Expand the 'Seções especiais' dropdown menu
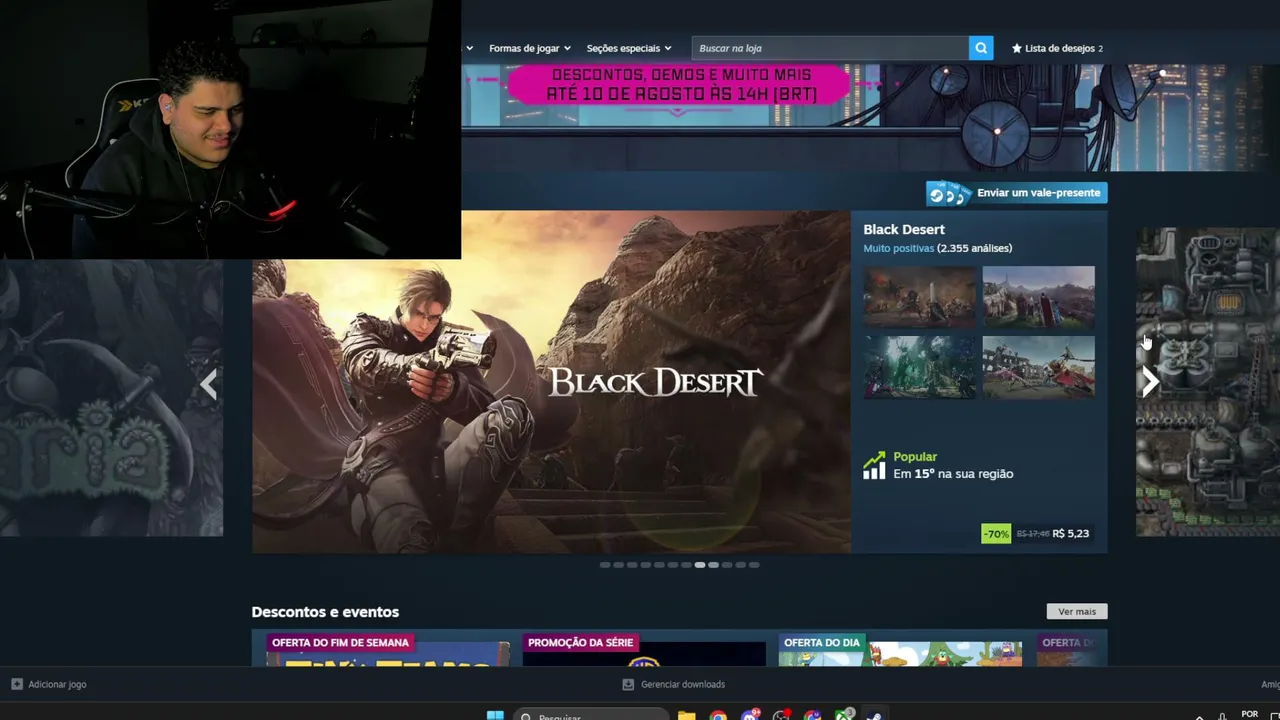Screen dimensions: 1280x720 629,48
